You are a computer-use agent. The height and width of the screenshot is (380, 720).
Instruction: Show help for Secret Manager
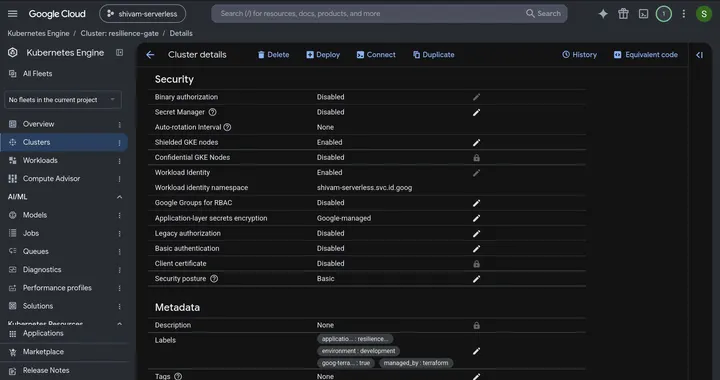pos(212,112)
